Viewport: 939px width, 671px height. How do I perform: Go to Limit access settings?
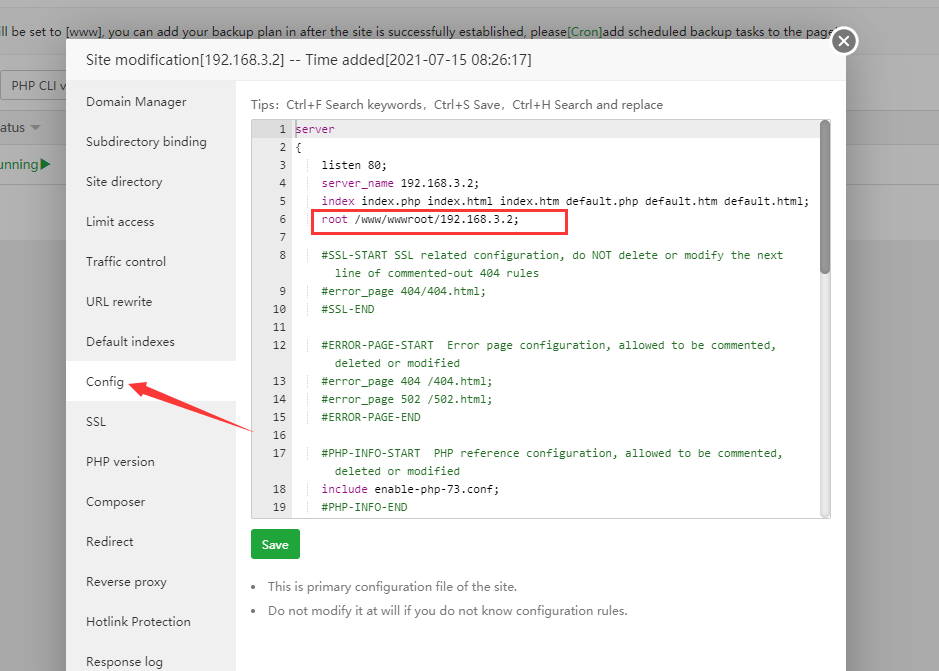click(x=120, y=222)
